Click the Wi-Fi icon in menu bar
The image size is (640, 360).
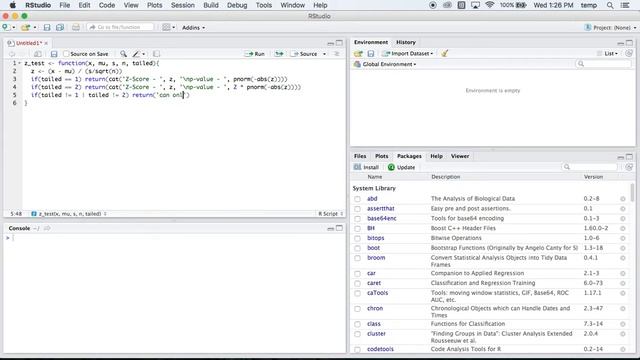pyautogui.click(x=489, y=5)
